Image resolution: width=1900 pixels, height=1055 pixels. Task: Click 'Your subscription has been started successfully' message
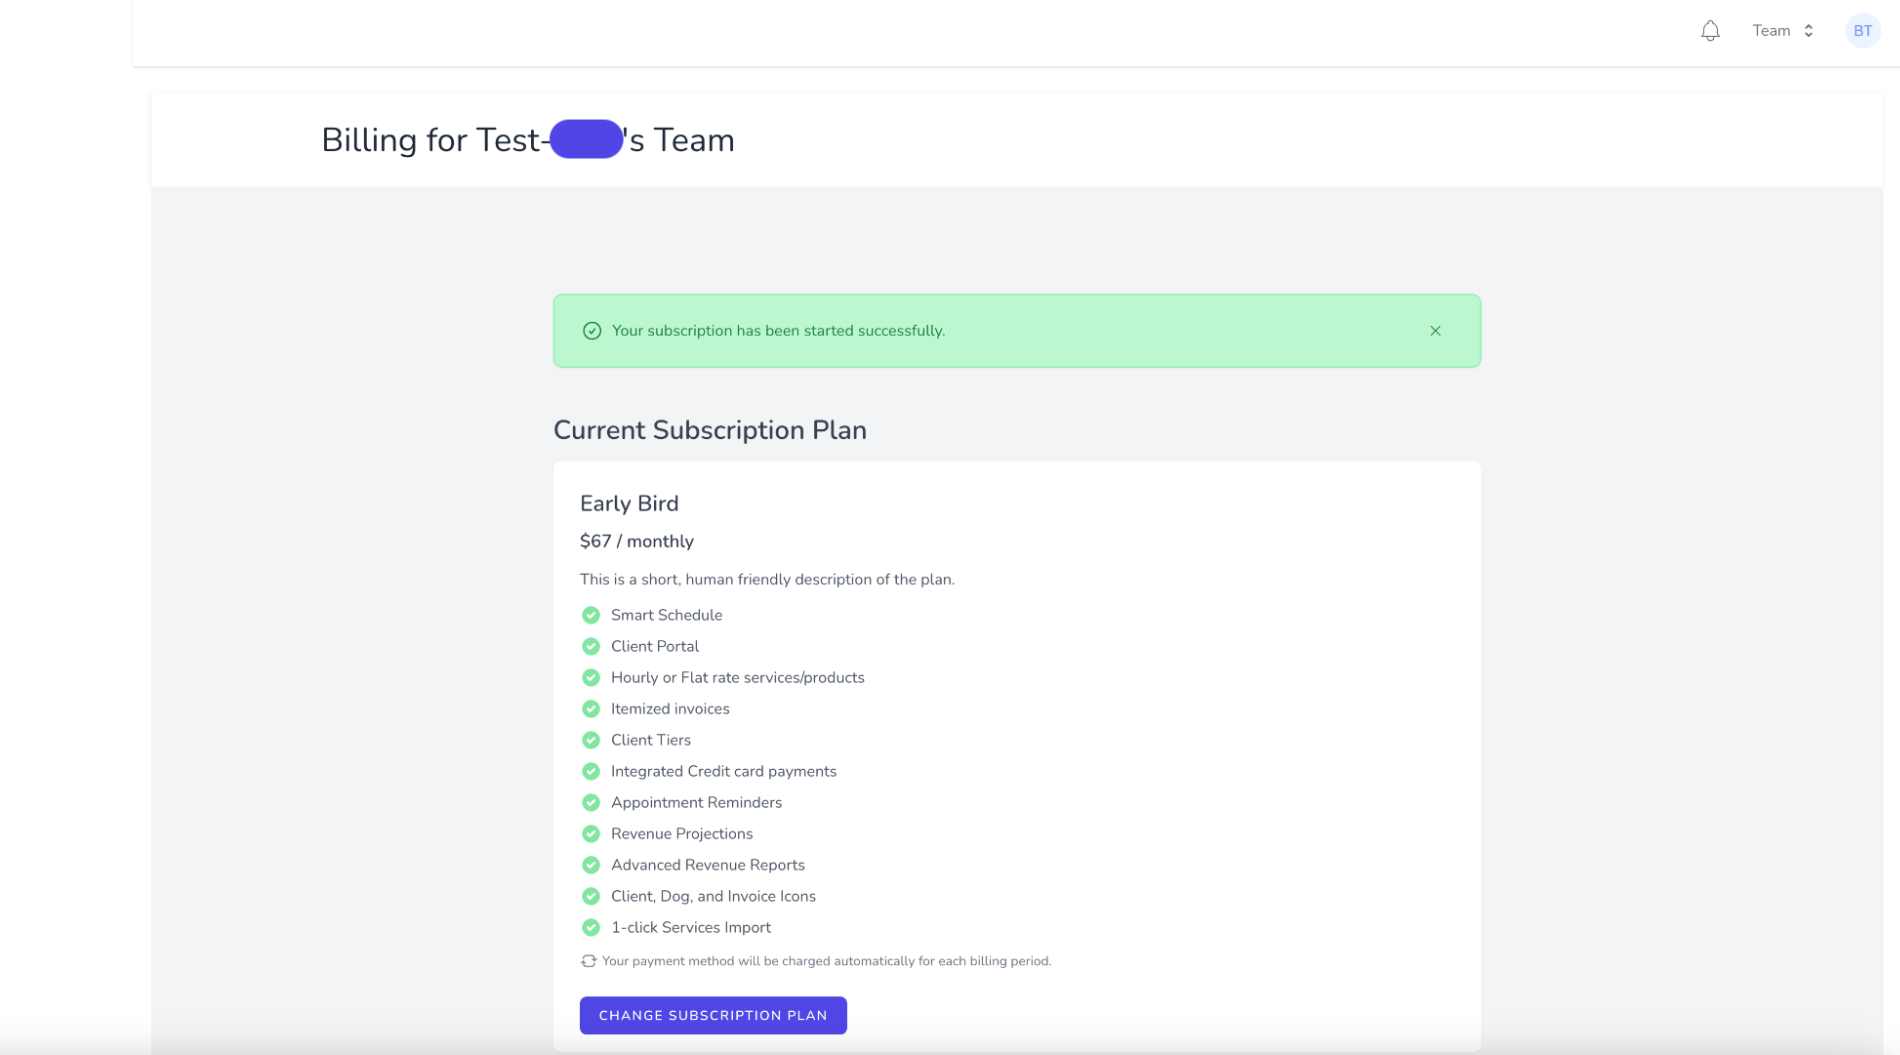coord(778,331)
